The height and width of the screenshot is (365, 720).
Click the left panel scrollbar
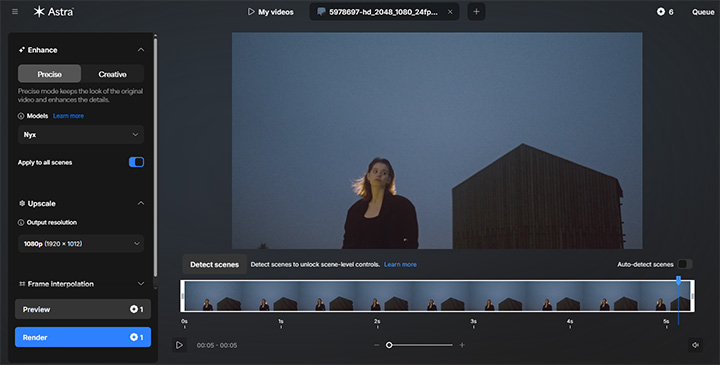click(x=155, y=156)
